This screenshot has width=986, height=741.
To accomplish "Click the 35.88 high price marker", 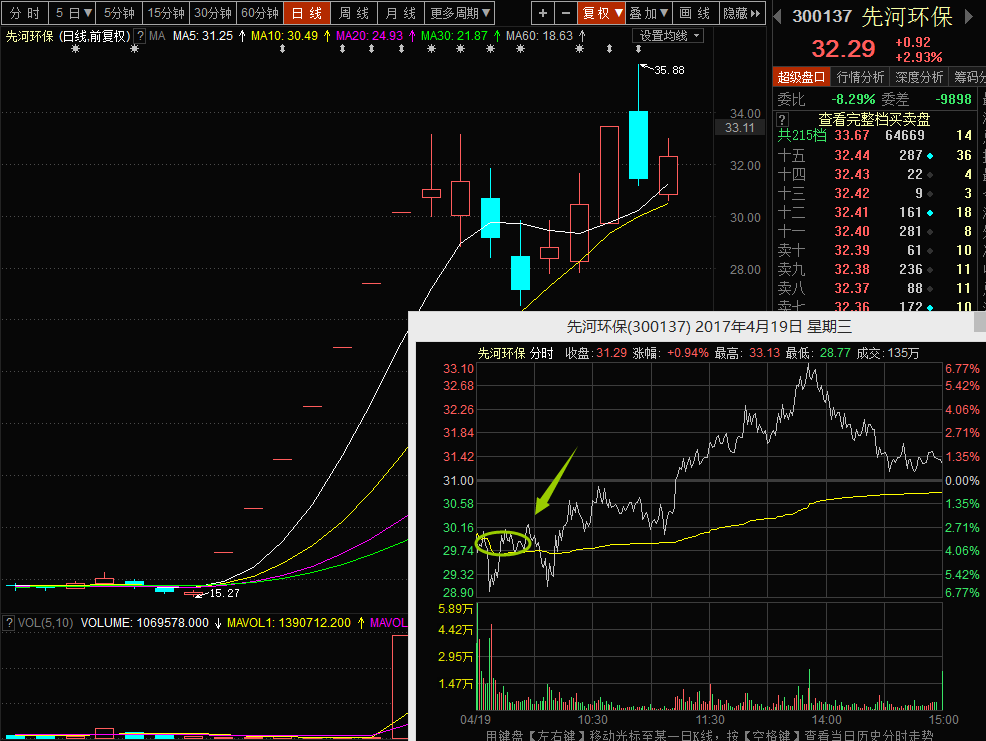I will (669, 70).
